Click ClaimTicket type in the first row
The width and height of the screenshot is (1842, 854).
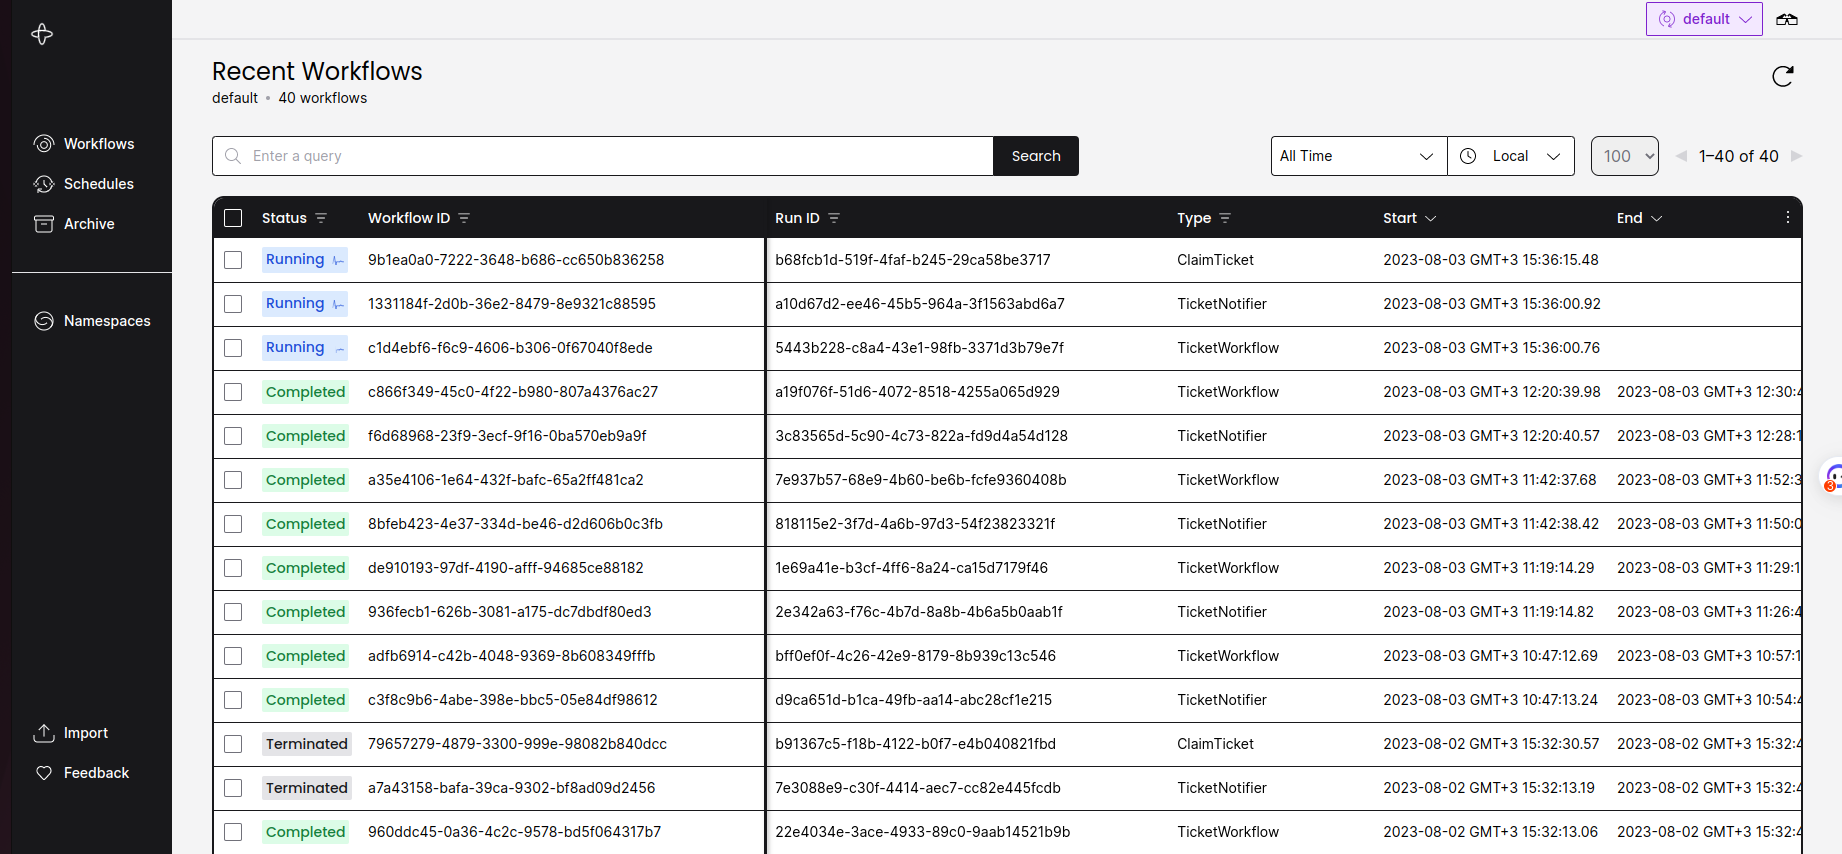1215,260
